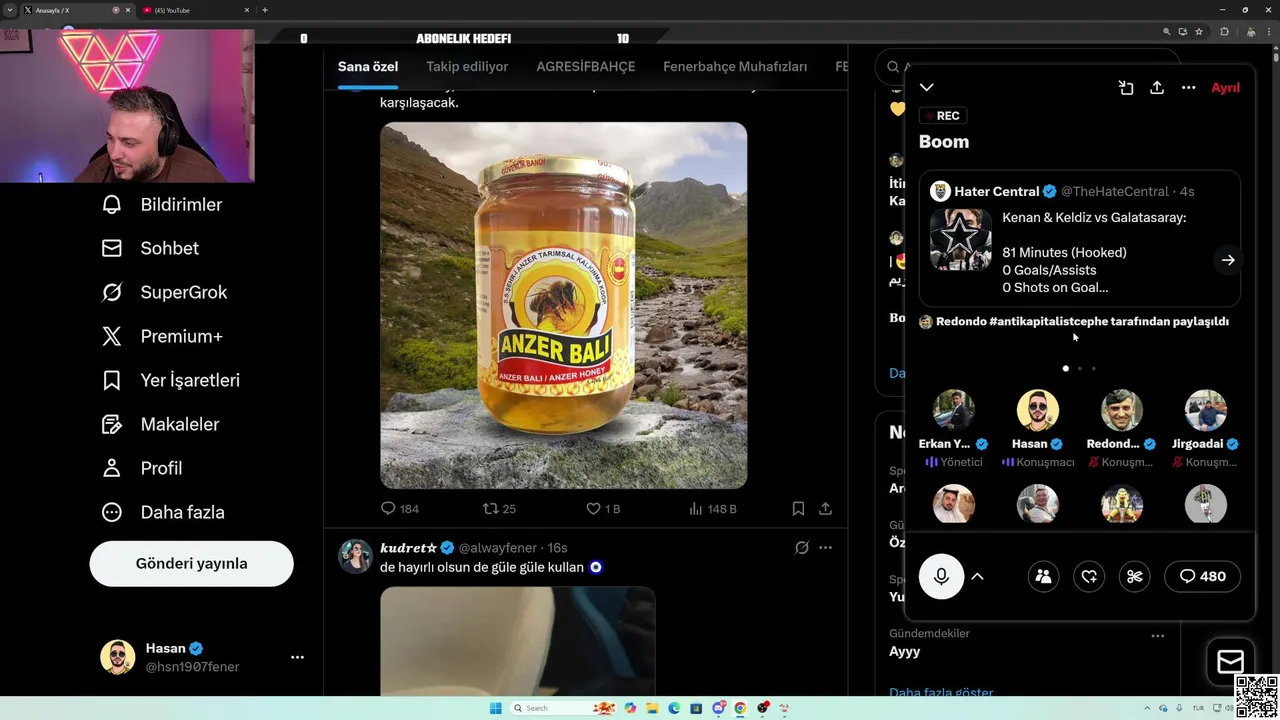Open @alwayfener handle link
The height and width of the screenshot is (720, 1280).
tap(499, 548)
